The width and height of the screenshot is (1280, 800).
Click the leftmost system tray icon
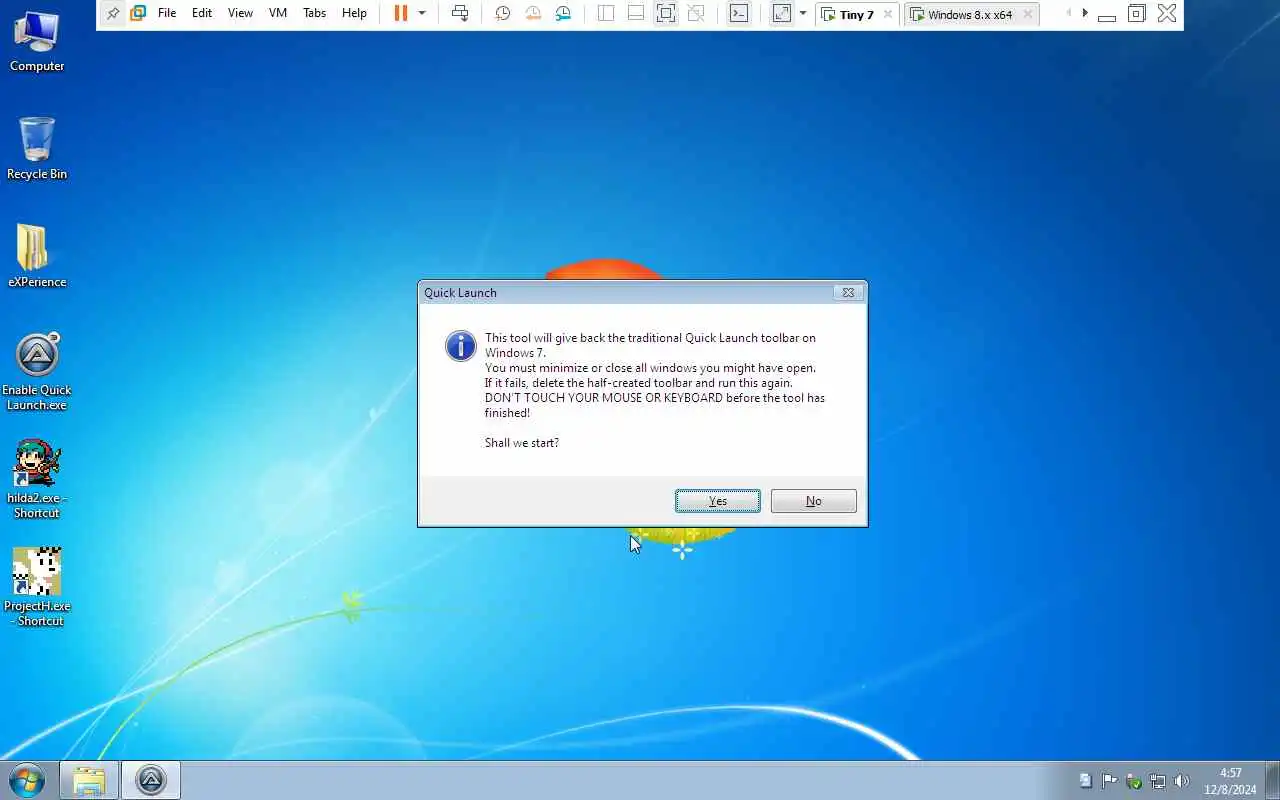coord(1086,781)
